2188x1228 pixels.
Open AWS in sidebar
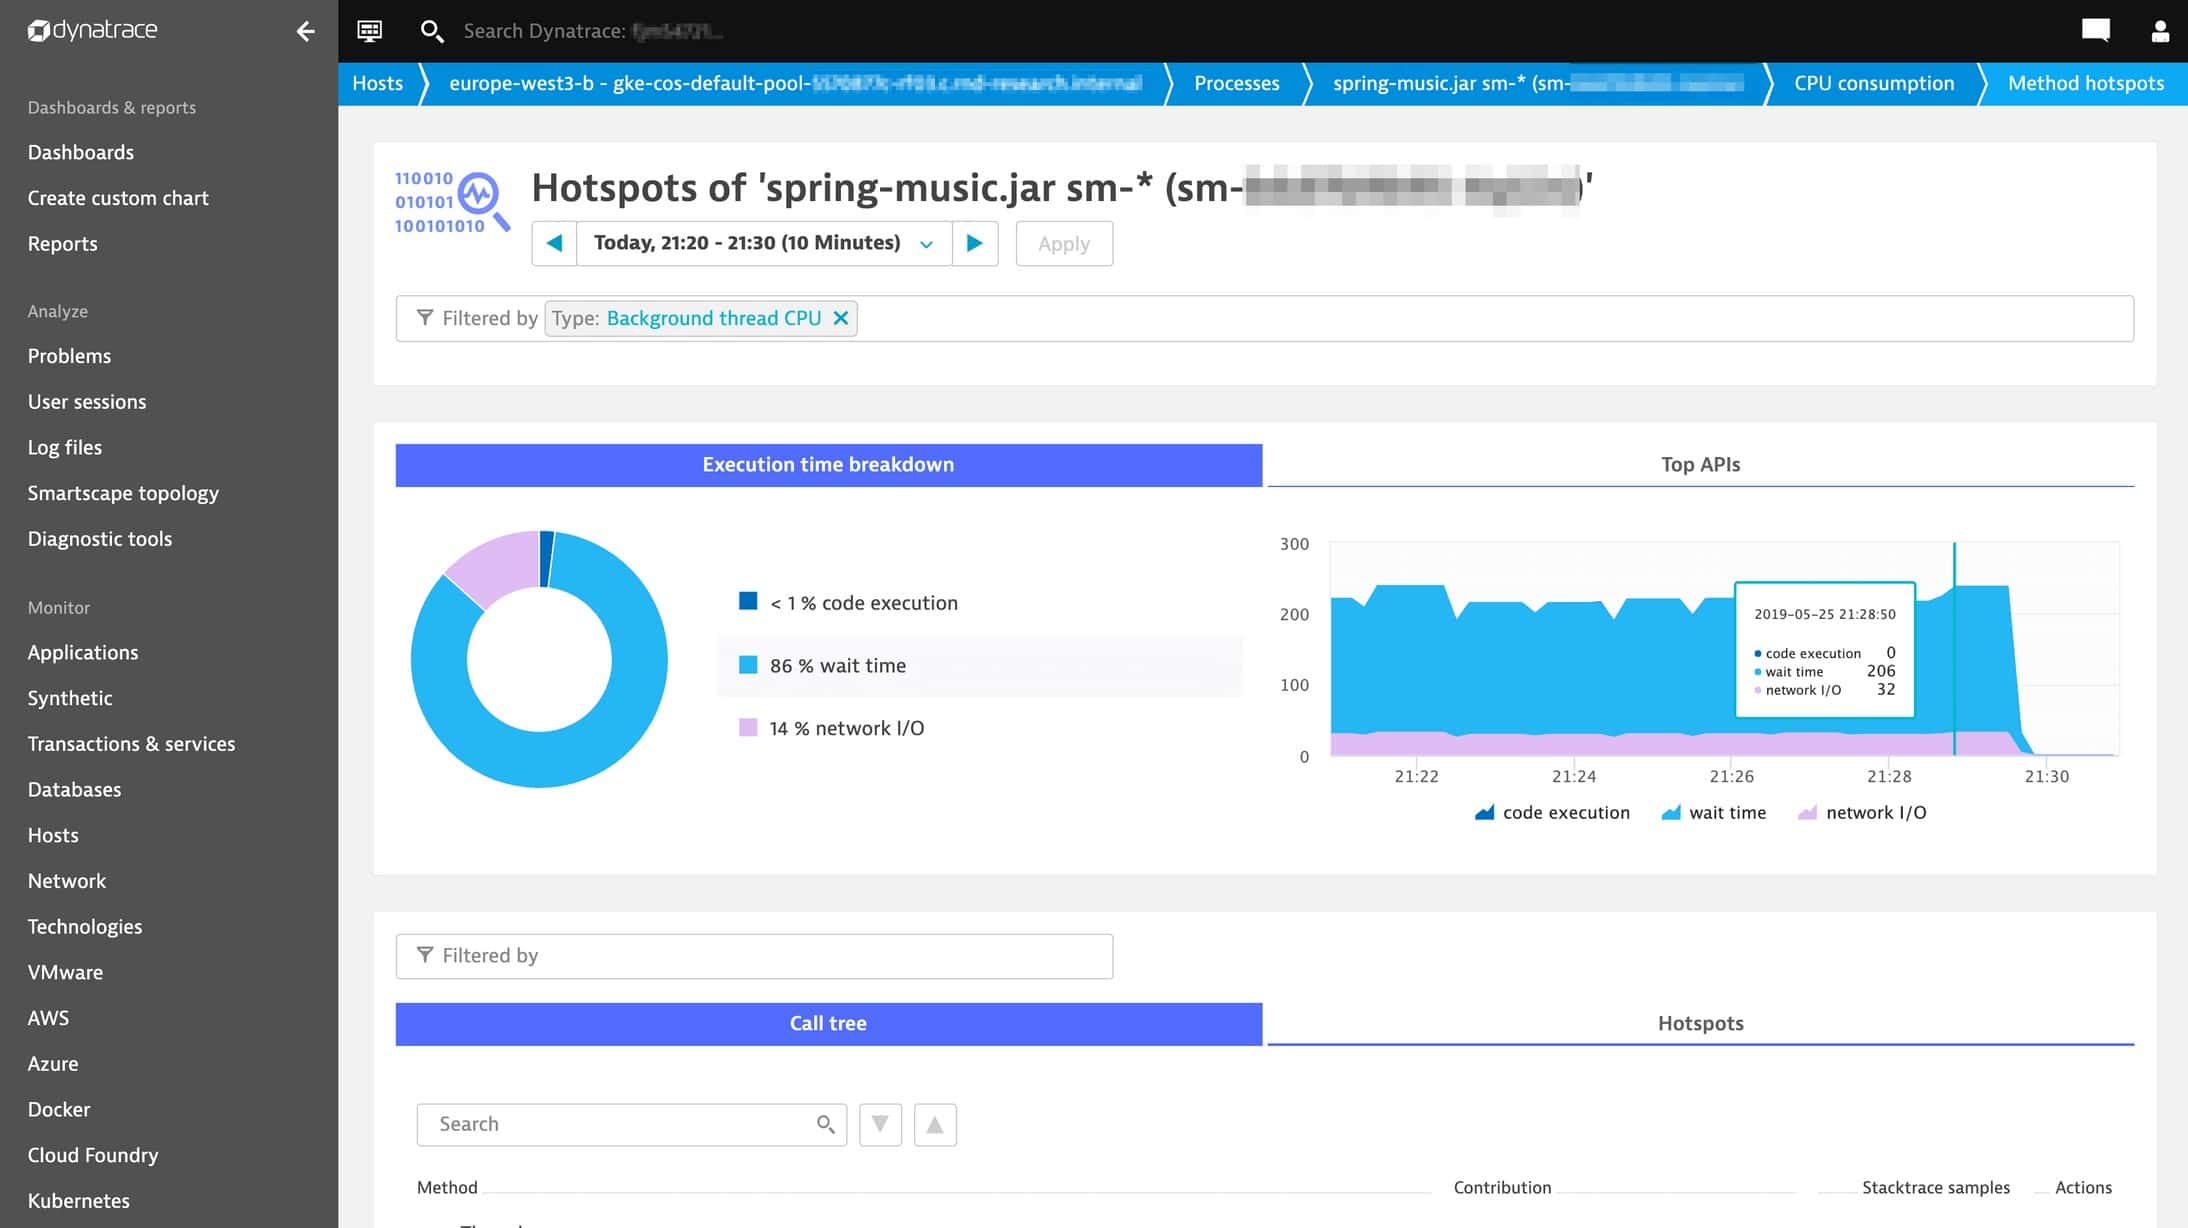tap(48, 1018)
